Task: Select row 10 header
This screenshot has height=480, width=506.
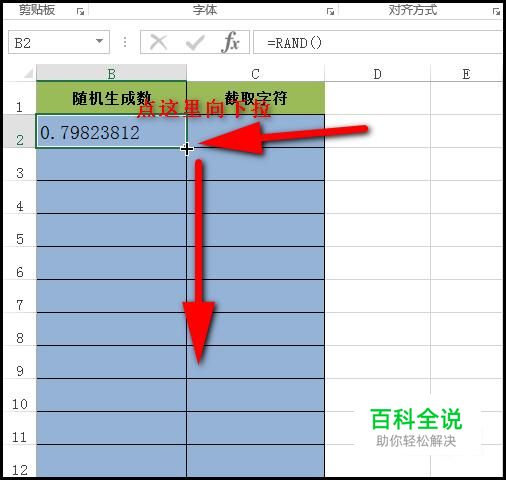Action: (19, 395)
